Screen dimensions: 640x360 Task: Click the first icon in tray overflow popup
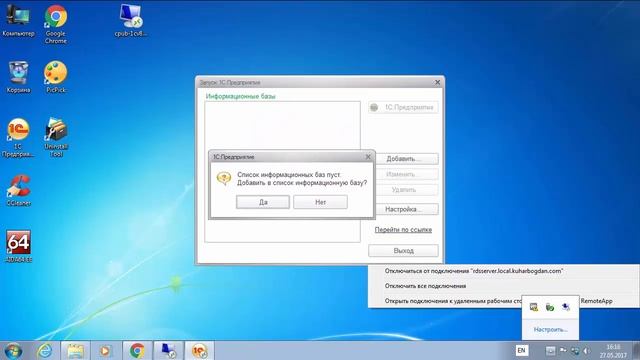click(x=533, y=307)
